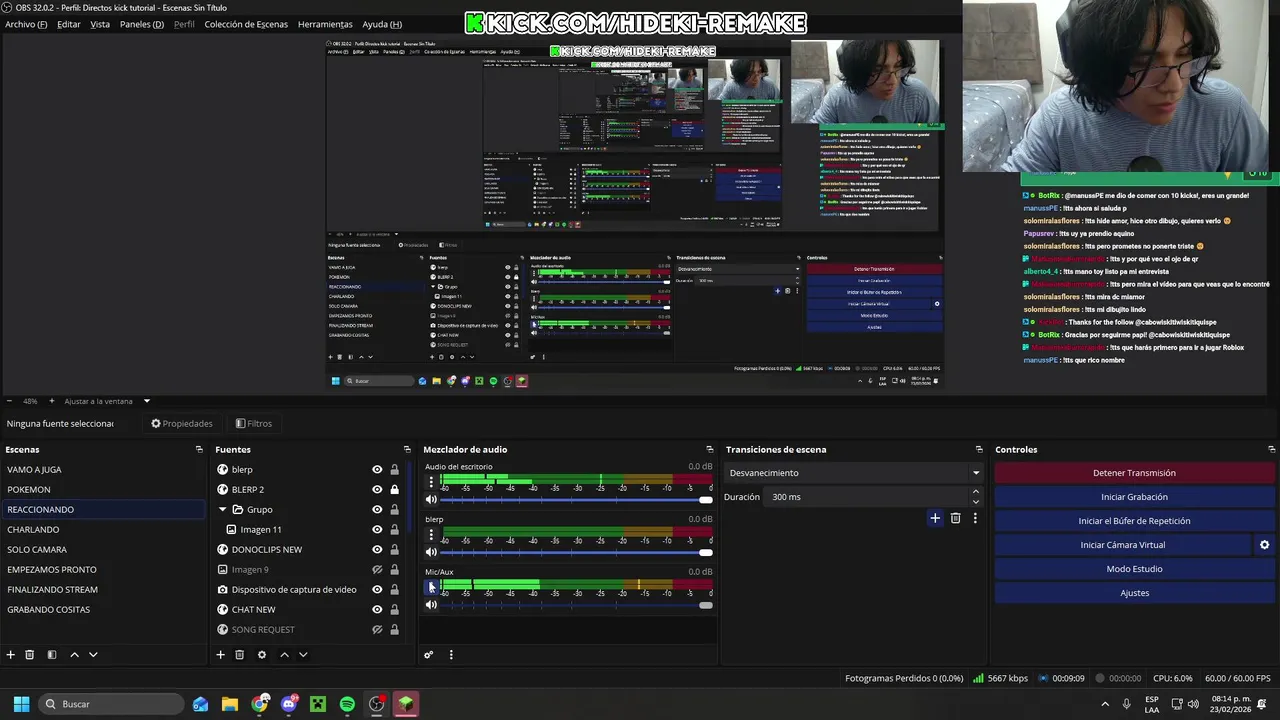Lock the DONOCLIPS NEW source
Screen dimensions: 1280x720
(x=394, y=550)
